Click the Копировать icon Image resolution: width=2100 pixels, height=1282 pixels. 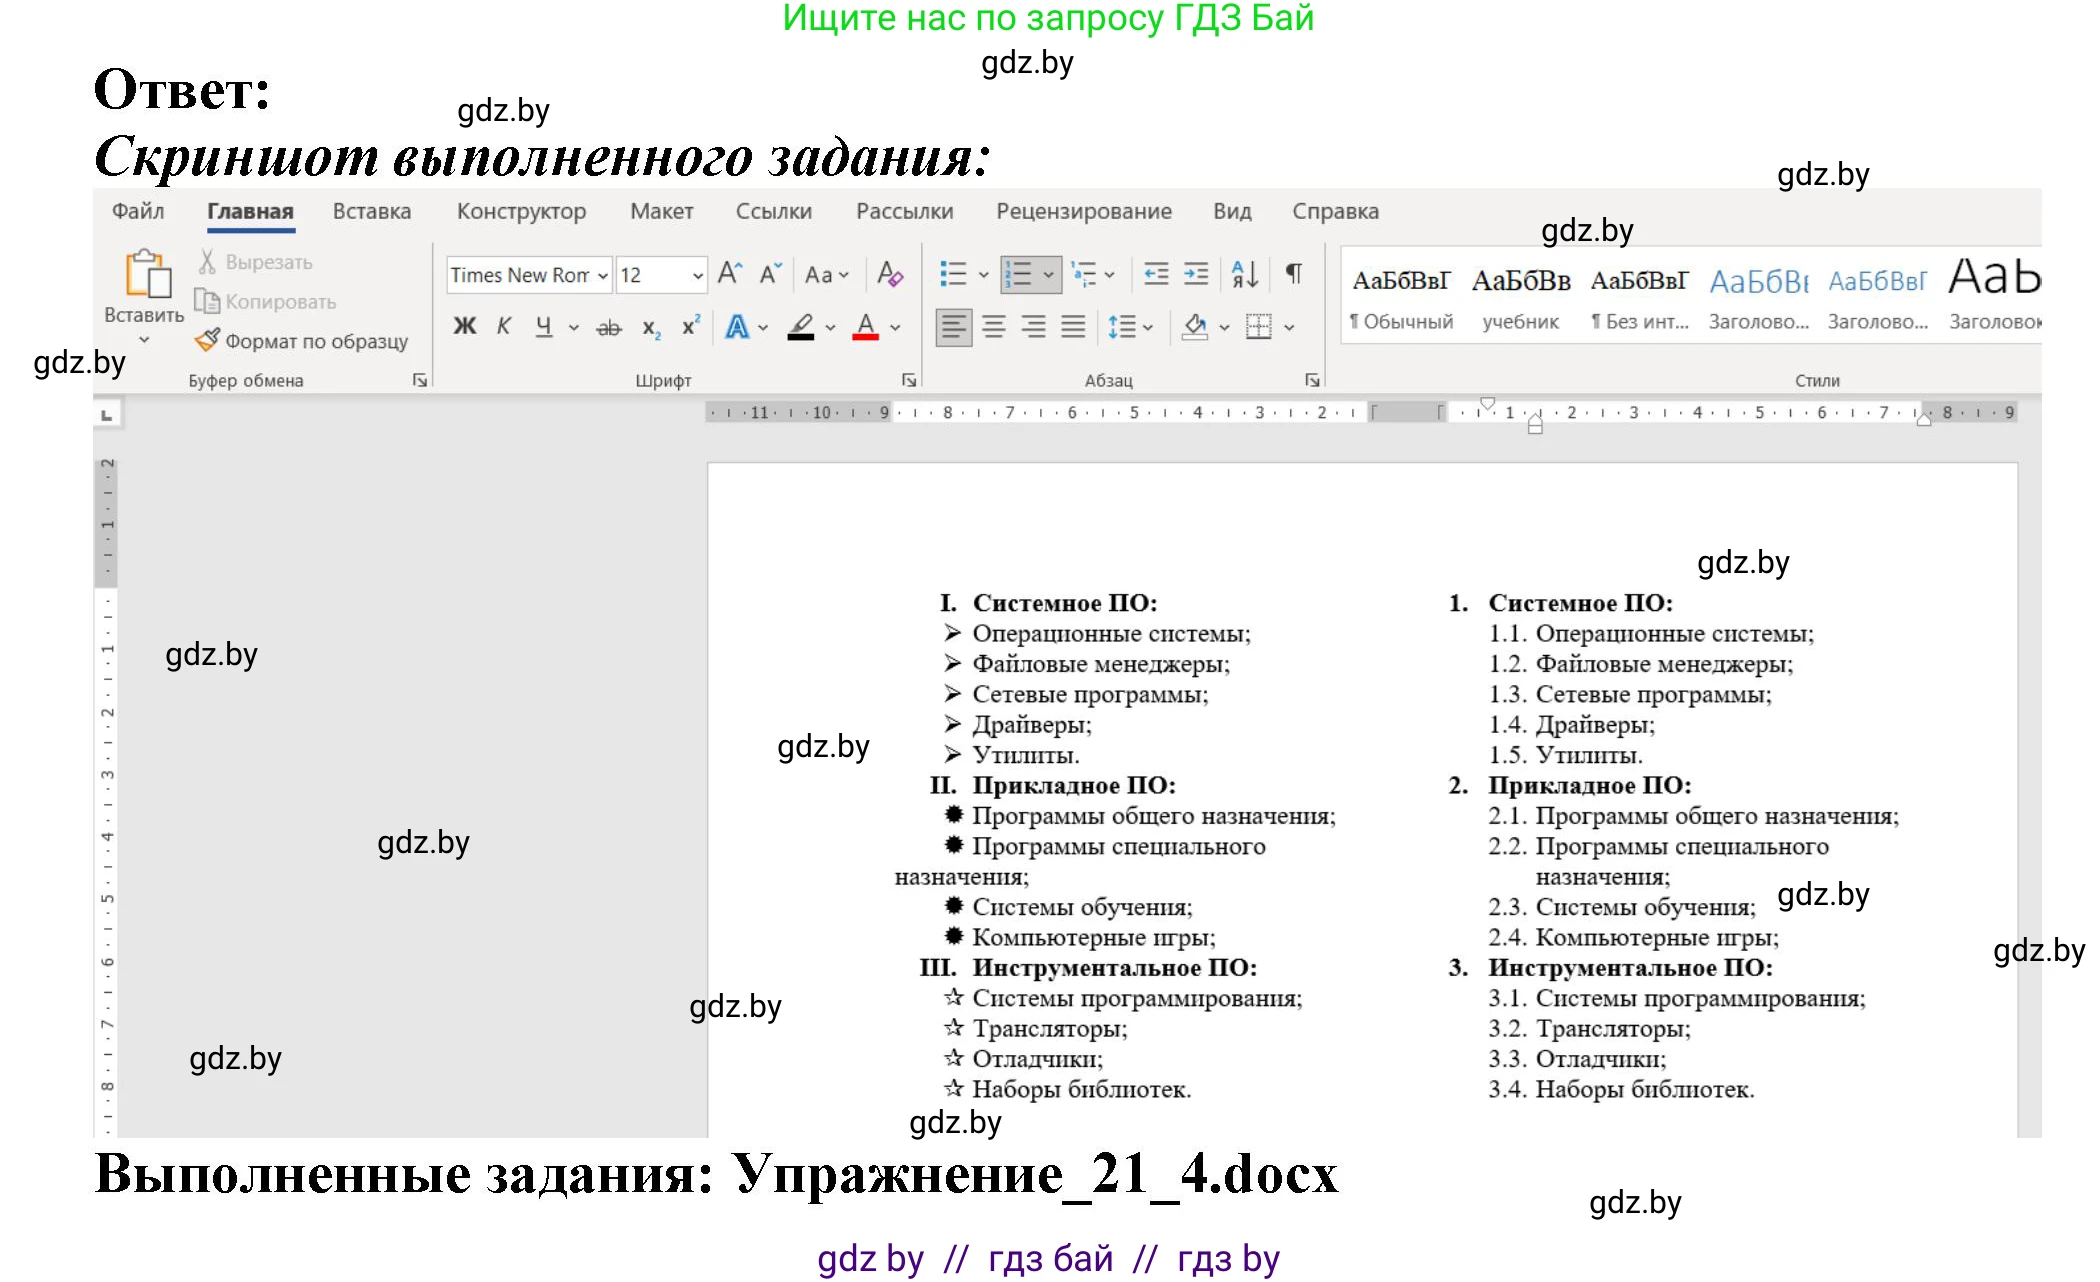207,300
